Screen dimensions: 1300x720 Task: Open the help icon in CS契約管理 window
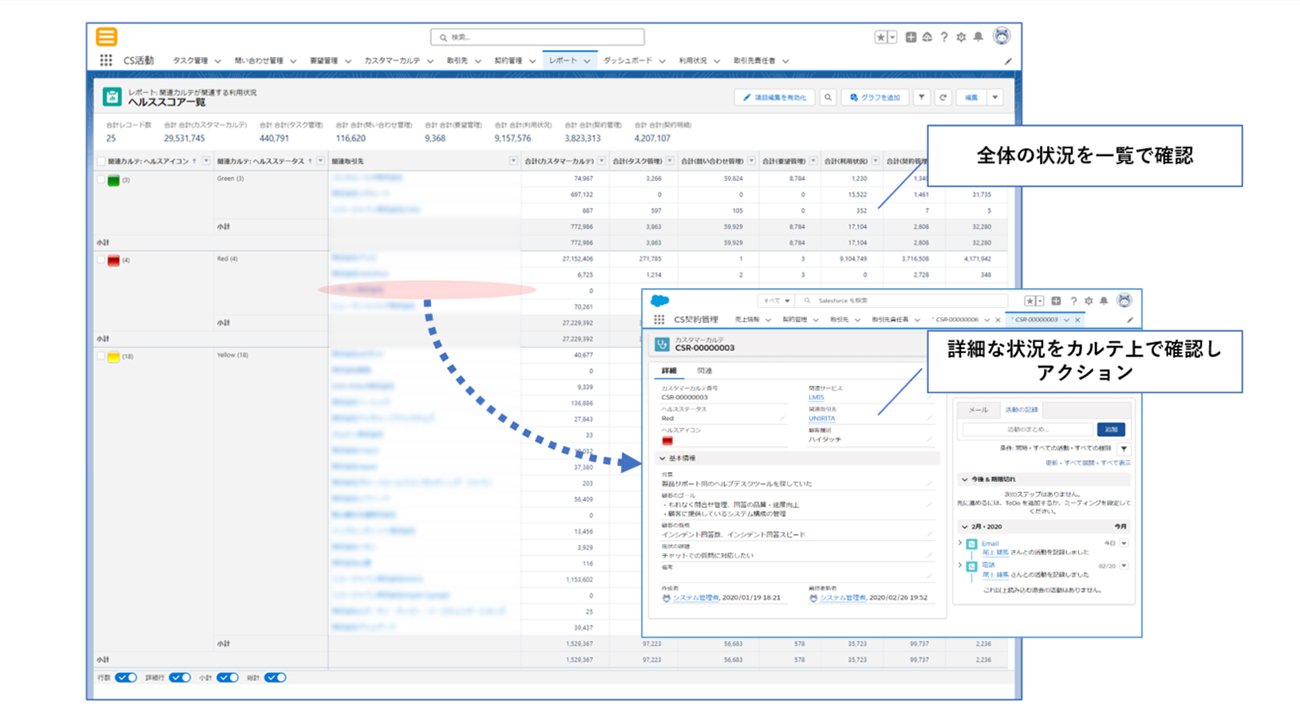tap(1075, 300)
